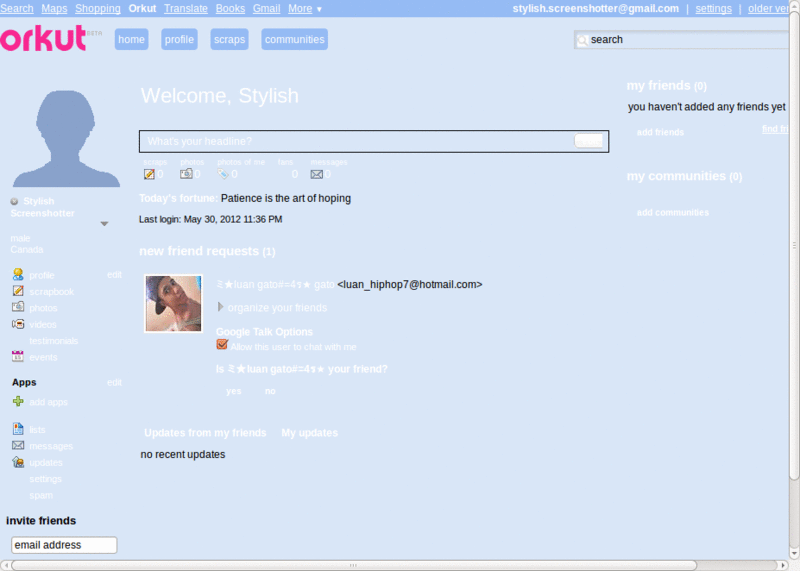
Task: Click the lists icon in sidebar
Action: pyautogui.click(x=18, y=429)
